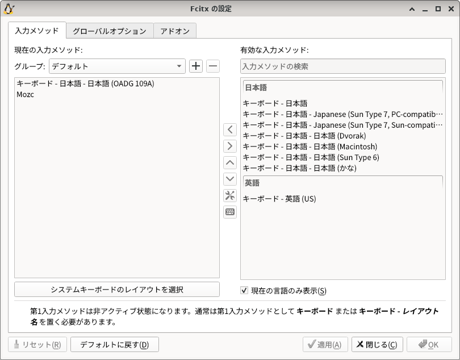Click the title bar shade arrow
Image resolution: width=460 pixels, height=360 pixels.
click(x=412, y=9)
